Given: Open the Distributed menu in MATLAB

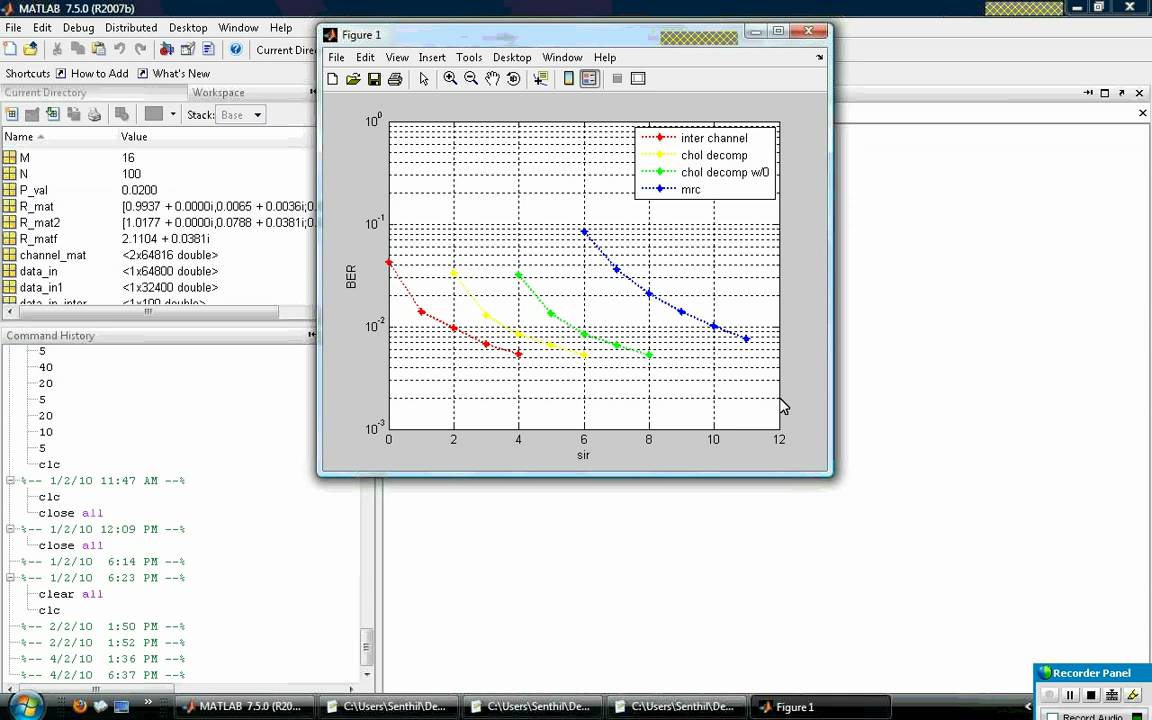Looking at the screenshot, I should point(131,28).
